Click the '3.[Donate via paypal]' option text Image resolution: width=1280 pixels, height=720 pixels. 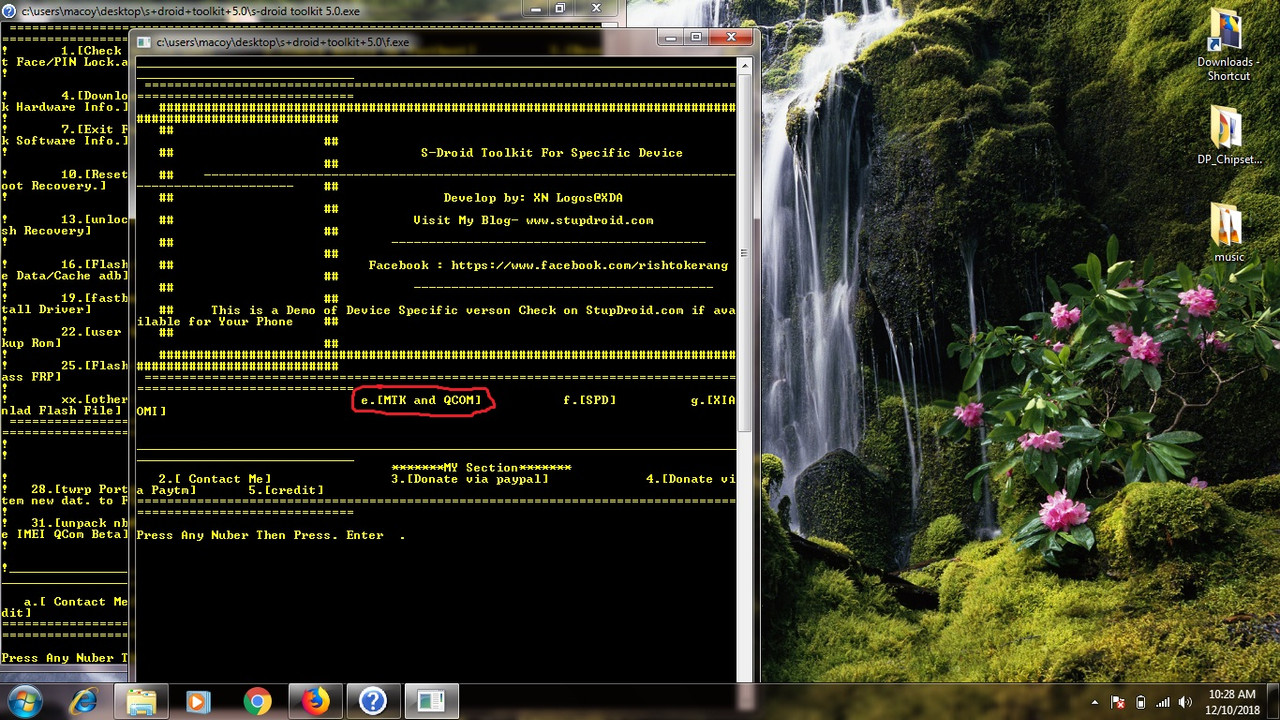tap(470, 479)
